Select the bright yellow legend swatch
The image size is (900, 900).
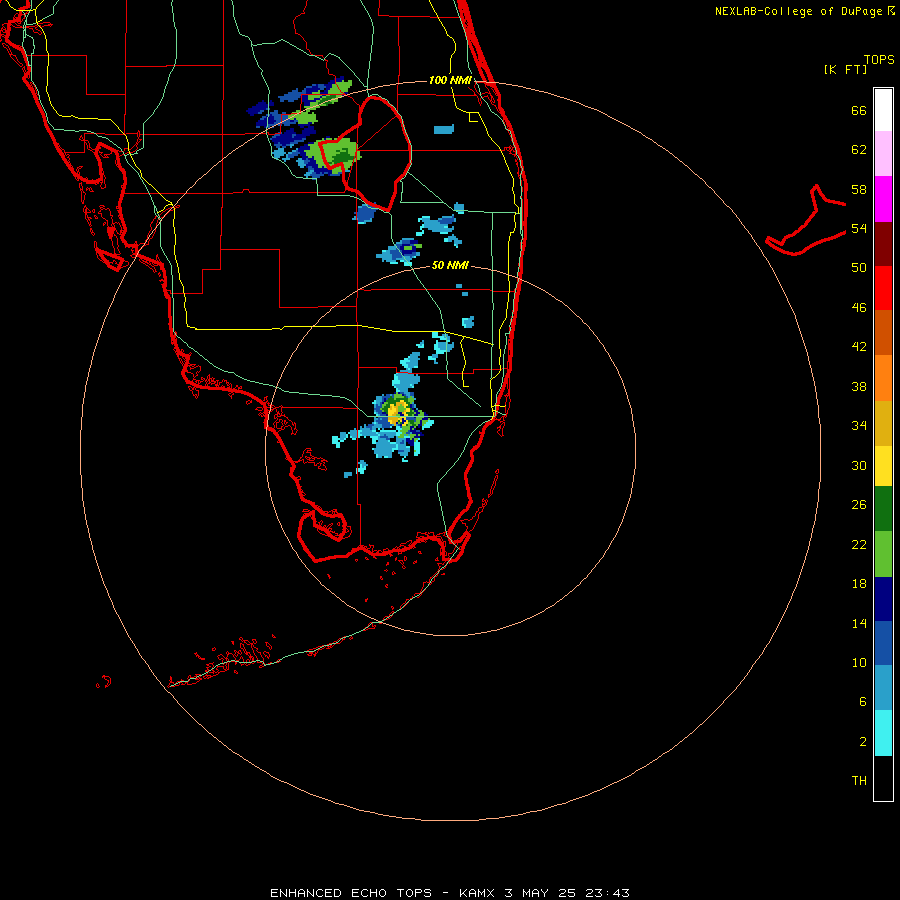click(x=883, y=465)
